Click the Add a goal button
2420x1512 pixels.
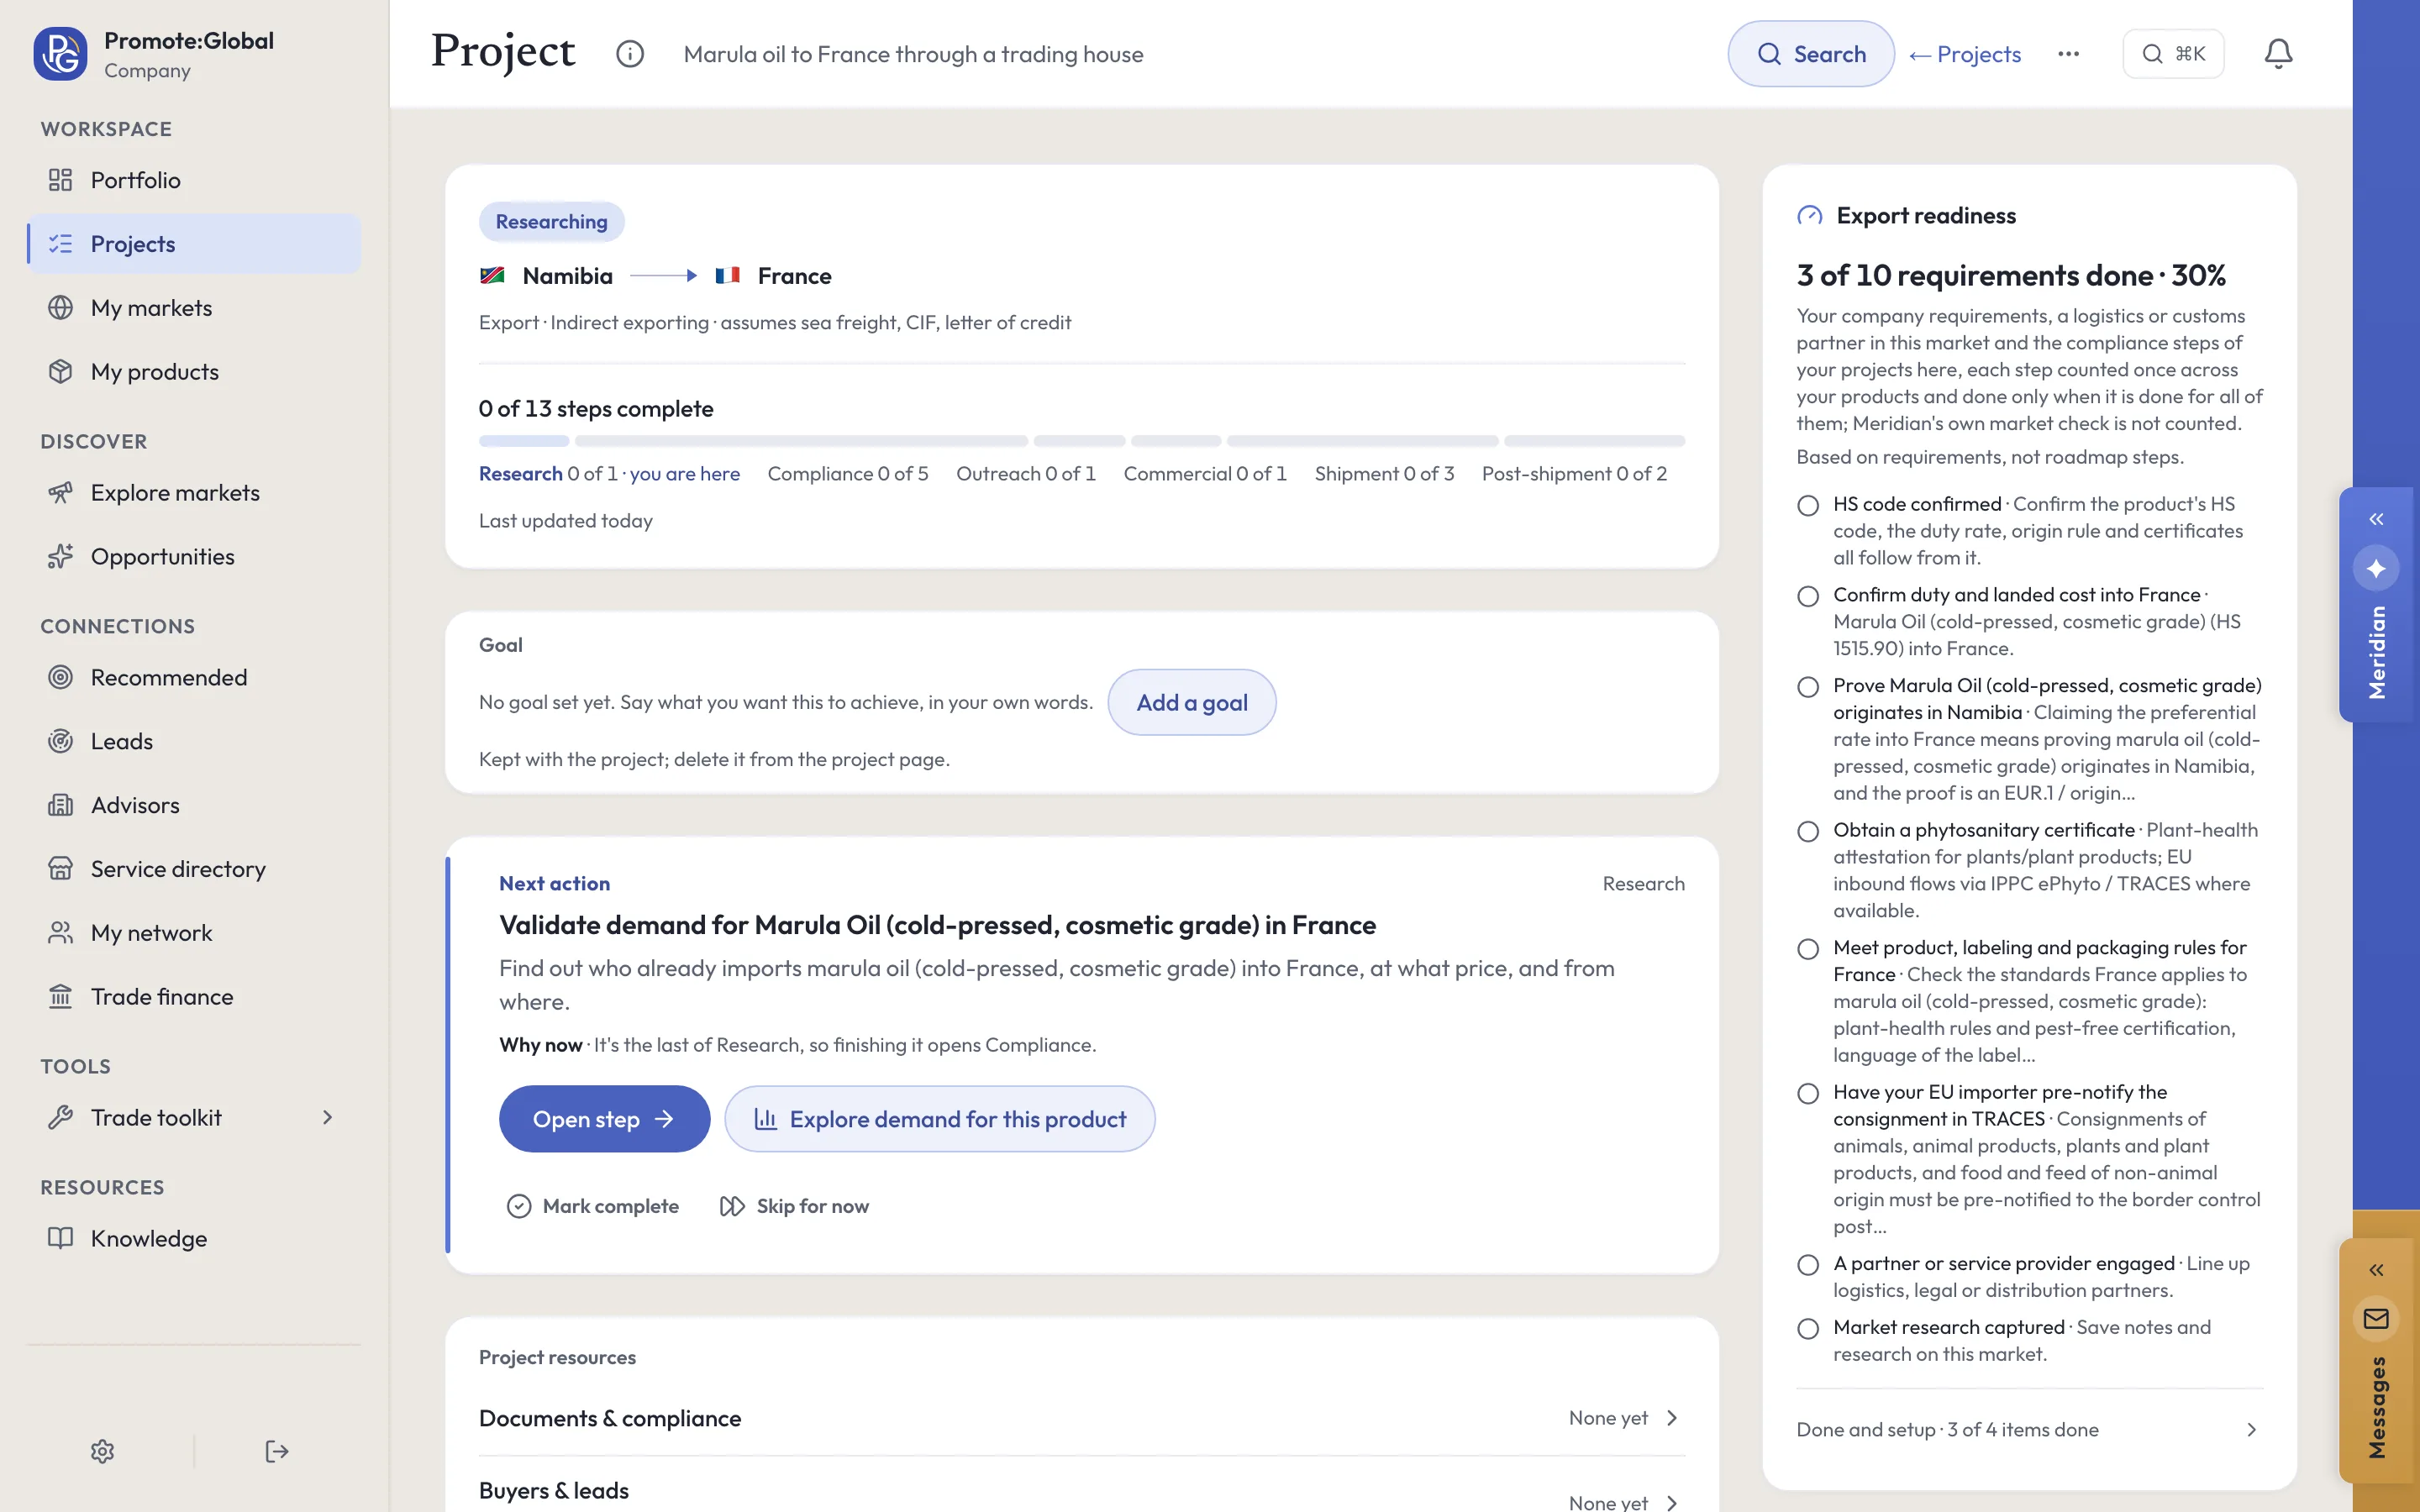click(1192, 702)
